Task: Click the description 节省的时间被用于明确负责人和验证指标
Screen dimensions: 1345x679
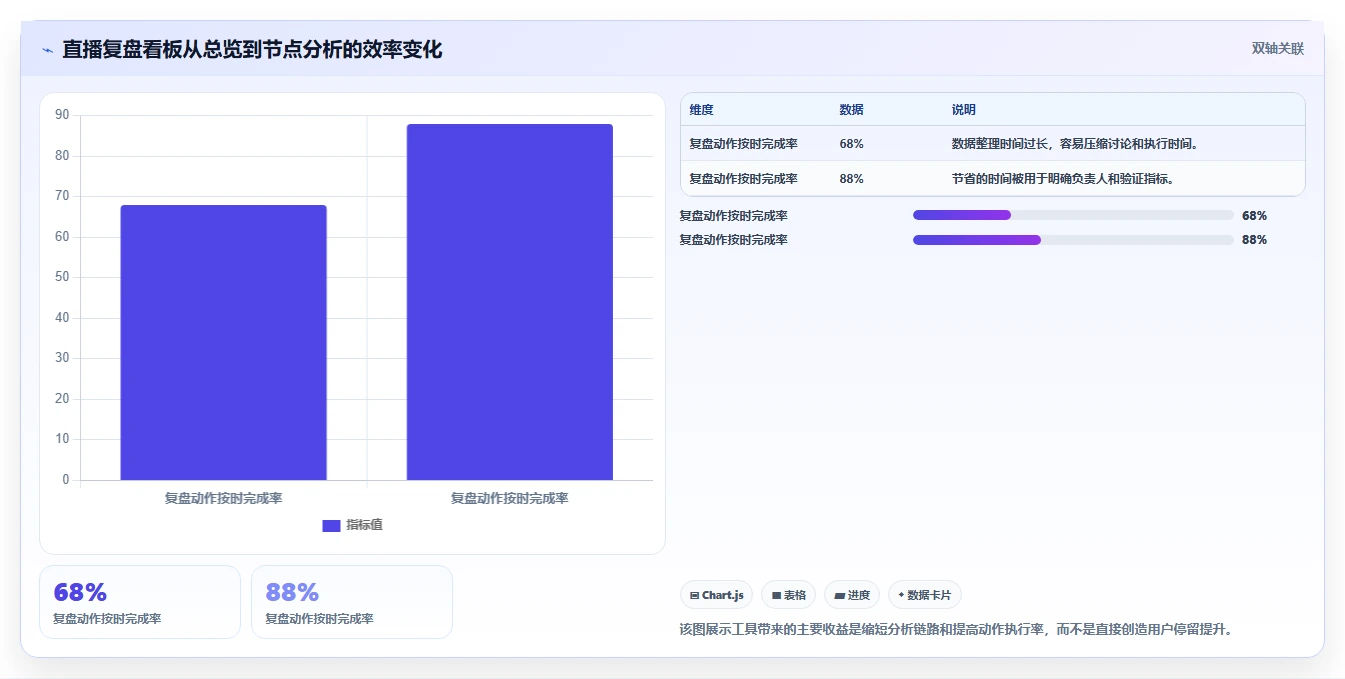Action: coord(1062,179)
